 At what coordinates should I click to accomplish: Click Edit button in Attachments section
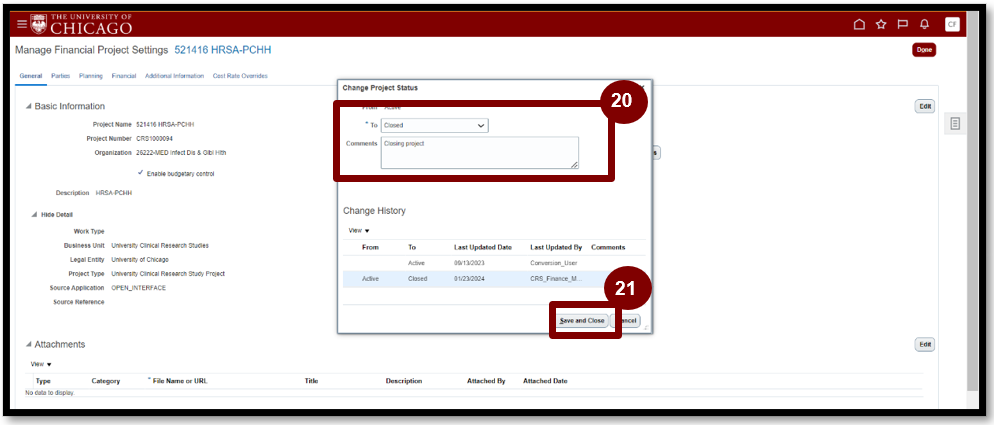tap(925, 344)
